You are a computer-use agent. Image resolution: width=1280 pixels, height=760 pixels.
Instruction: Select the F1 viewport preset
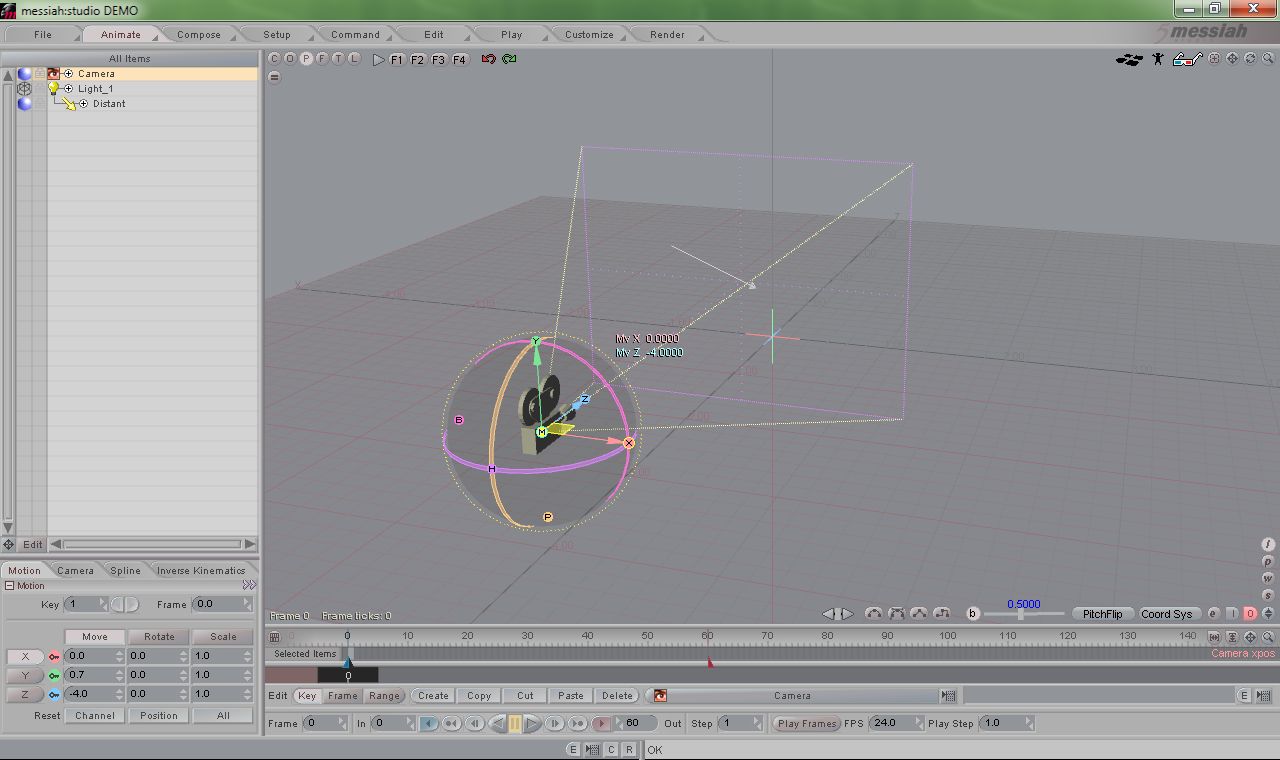396,60
